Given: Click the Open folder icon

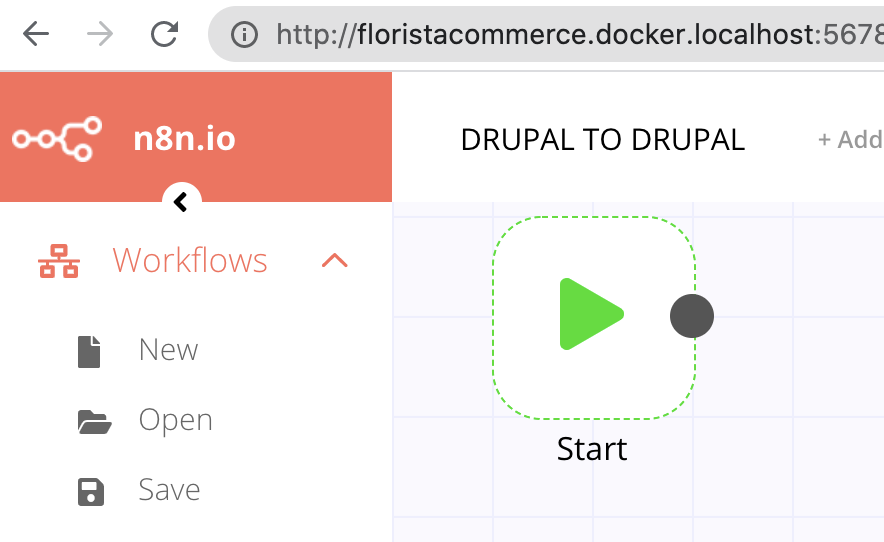Looking at the screenshot, I should [94, 422].
